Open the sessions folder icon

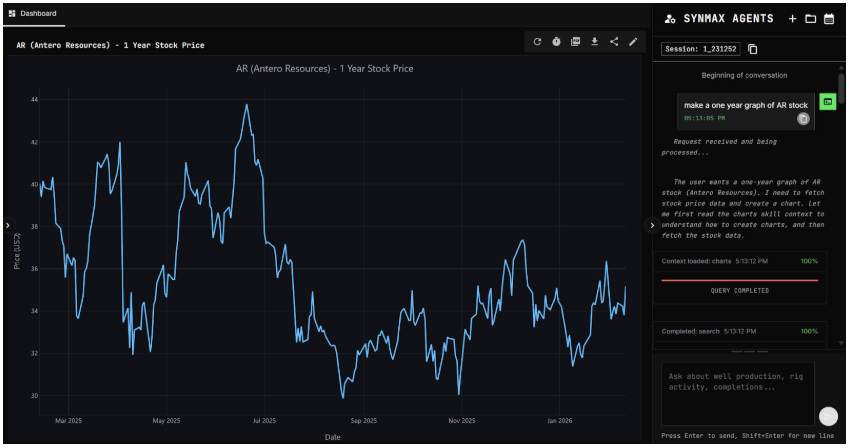[810, 18]
